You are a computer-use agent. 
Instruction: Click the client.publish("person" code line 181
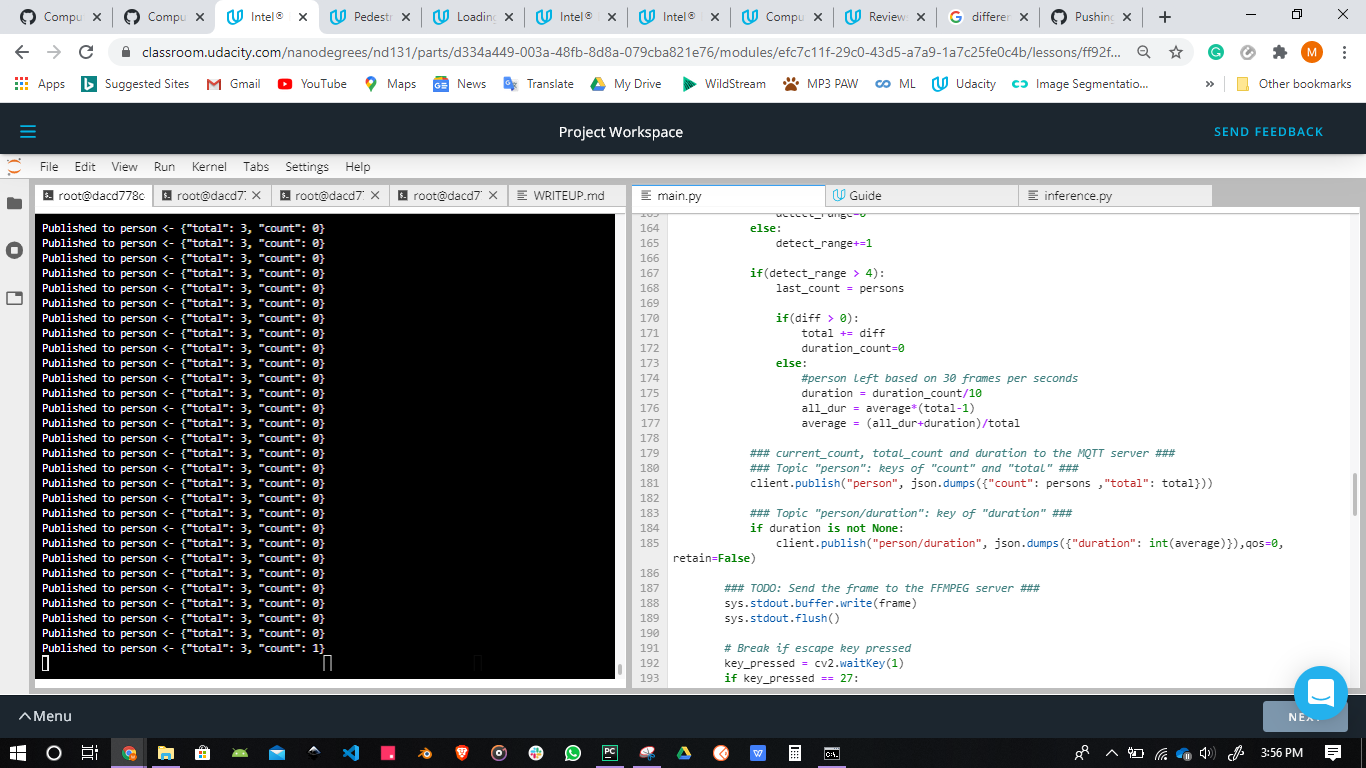(x=981, y=483)
